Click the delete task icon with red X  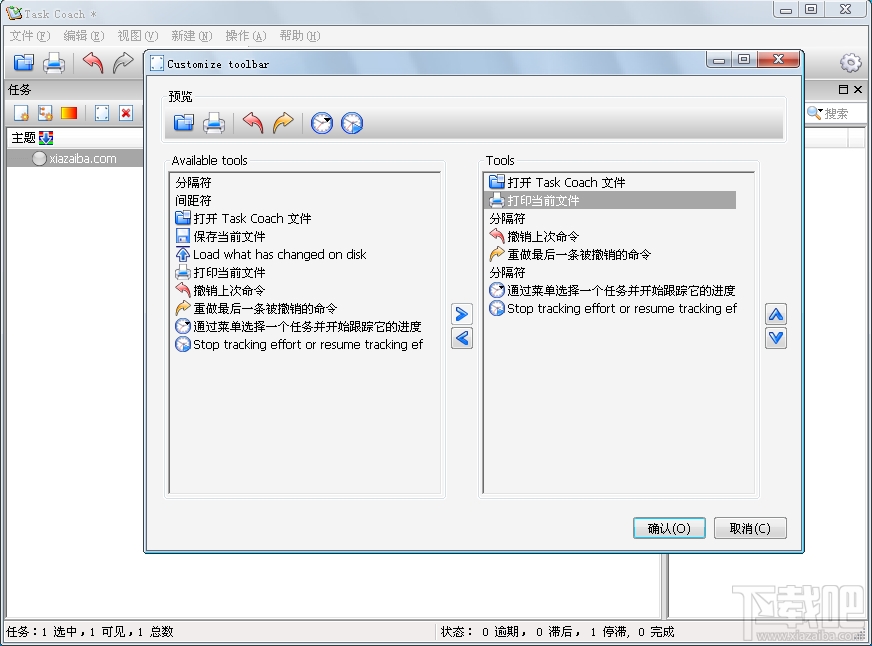click(125, 113)
